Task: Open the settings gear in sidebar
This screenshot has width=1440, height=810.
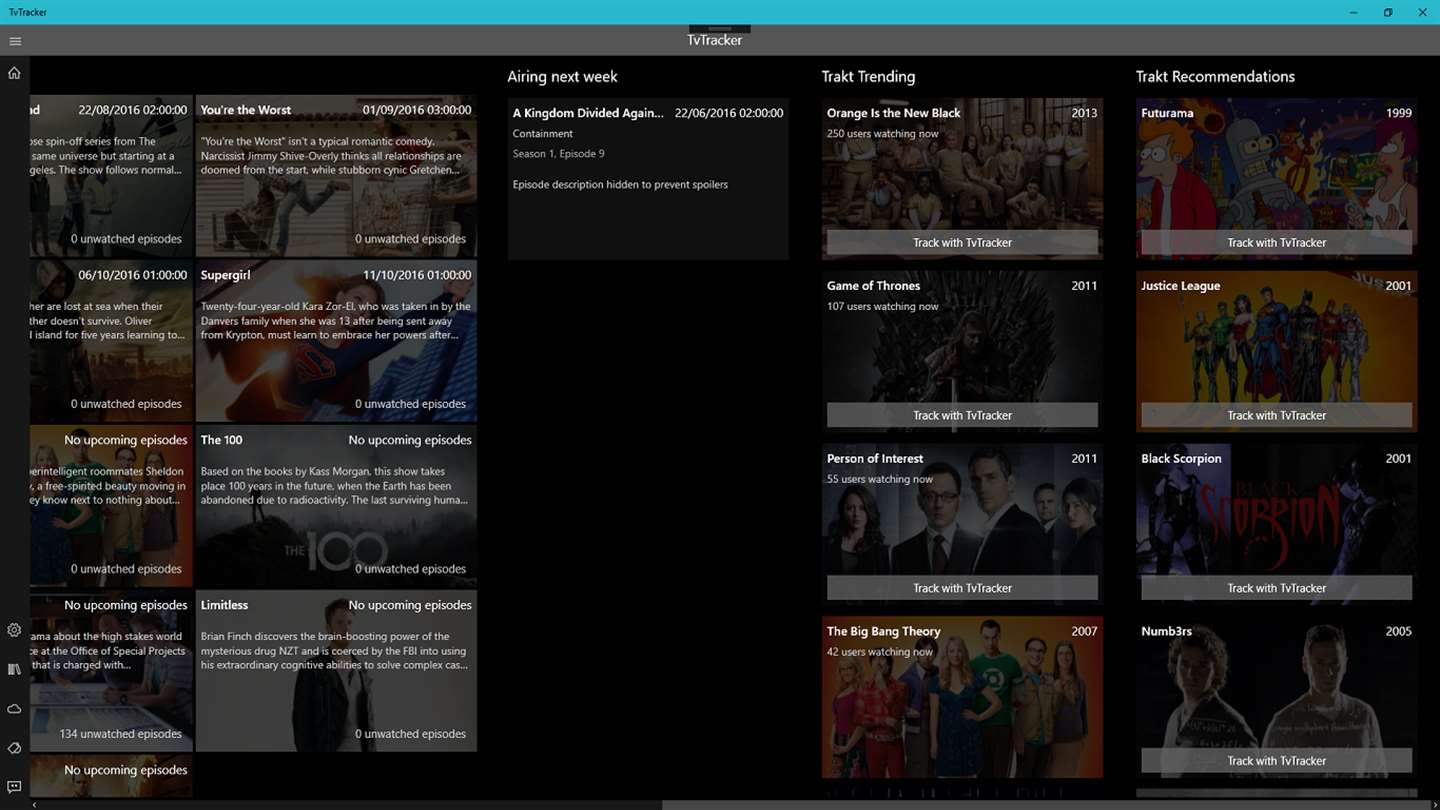Action: (x=14, y=630)
